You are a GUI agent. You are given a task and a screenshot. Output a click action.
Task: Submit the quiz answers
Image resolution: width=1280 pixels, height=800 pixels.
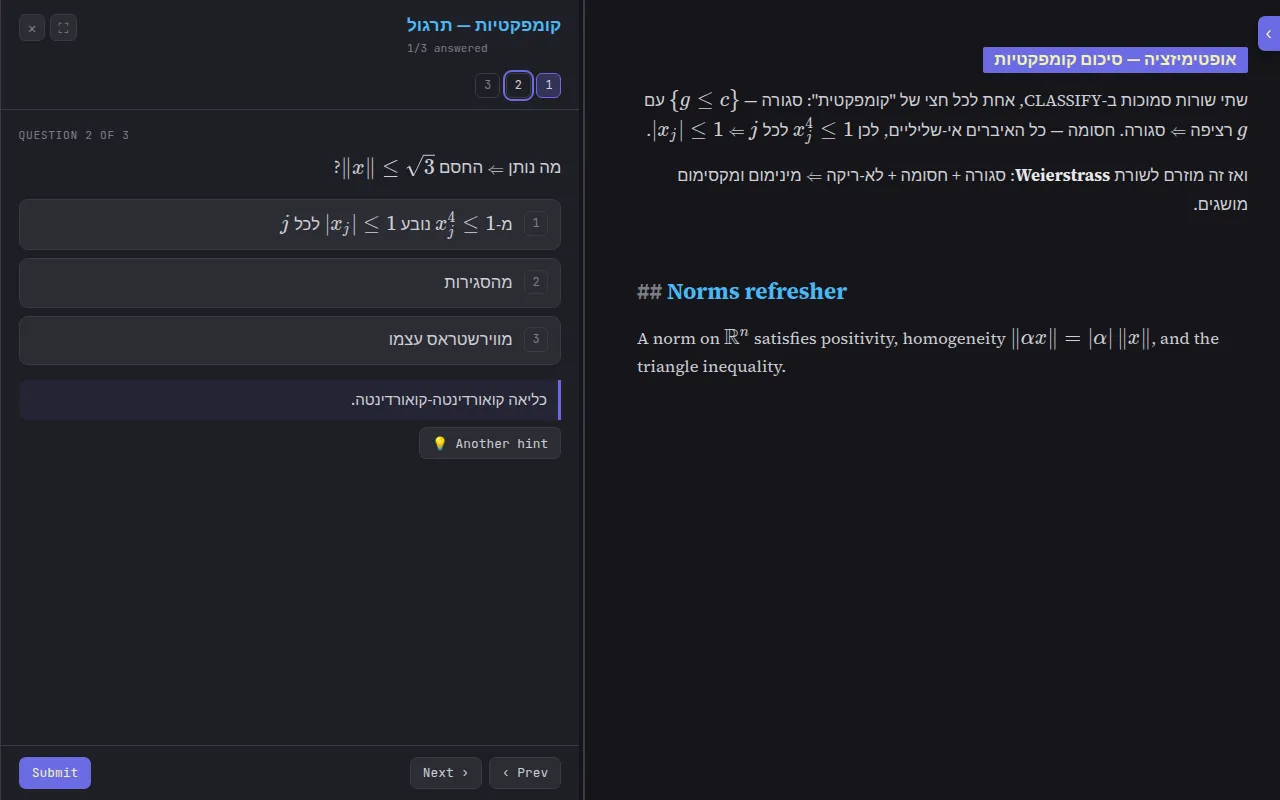point(55,773)
